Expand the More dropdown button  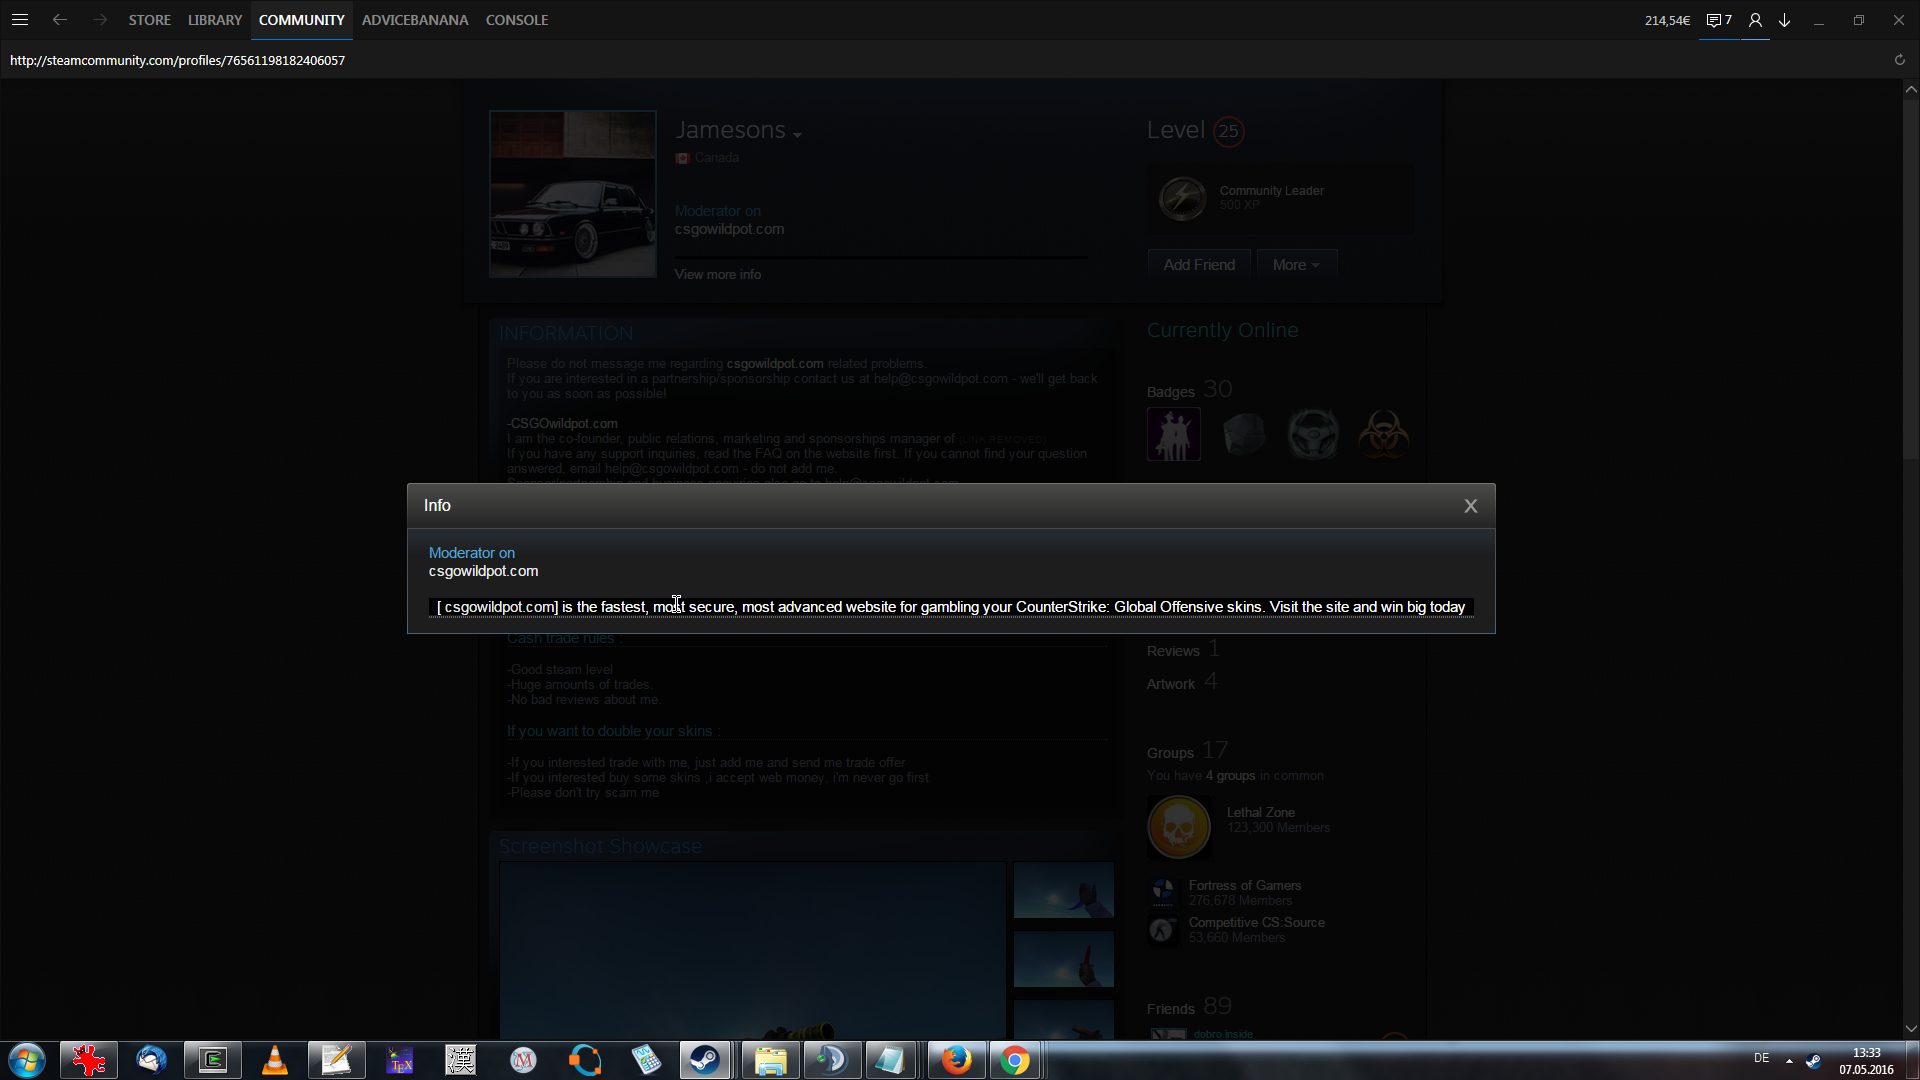[x=1296, y=265]
